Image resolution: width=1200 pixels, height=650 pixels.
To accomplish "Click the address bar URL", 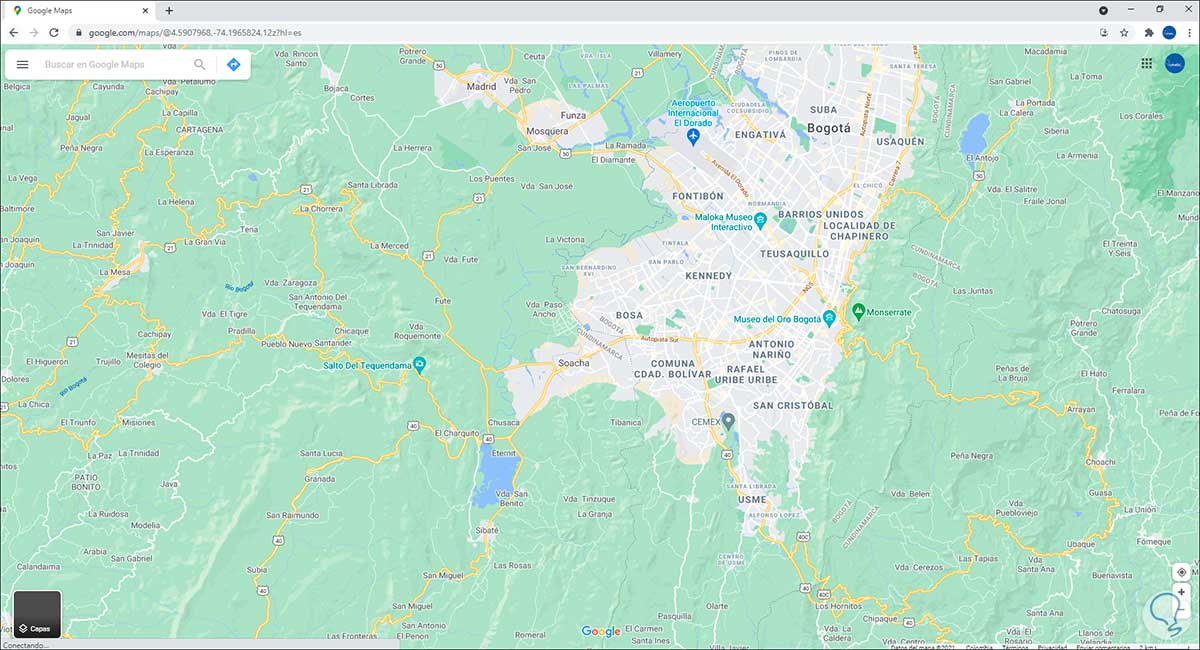I will (x=195, y=32).
